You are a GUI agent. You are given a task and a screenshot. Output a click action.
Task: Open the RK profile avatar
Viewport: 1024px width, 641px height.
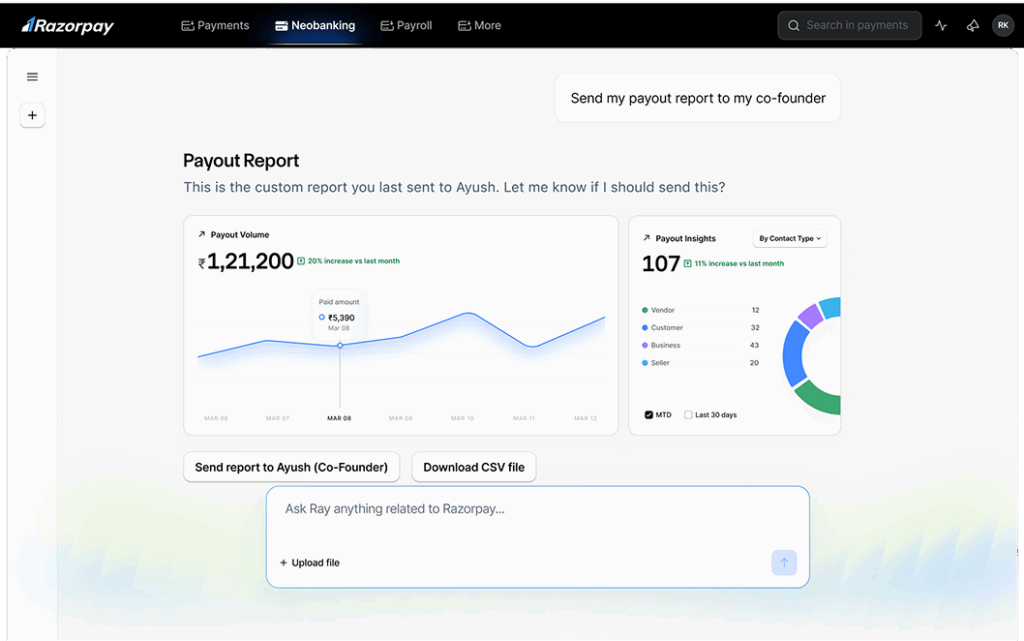[1002, 26]
